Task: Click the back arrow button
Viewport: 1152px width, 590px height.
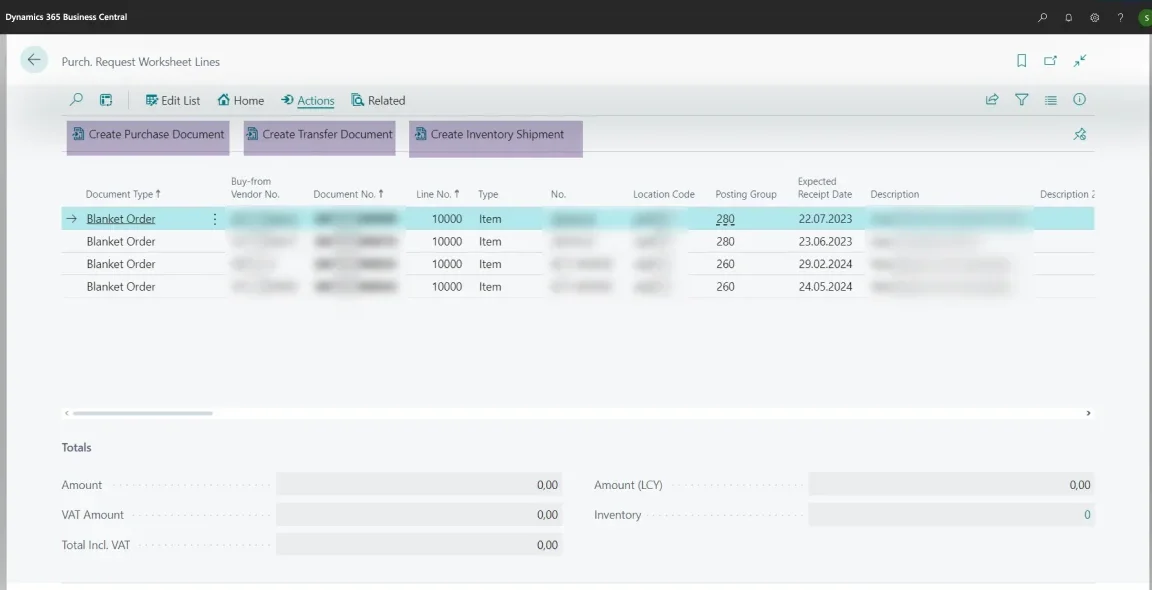Action: tap(34, 60)
